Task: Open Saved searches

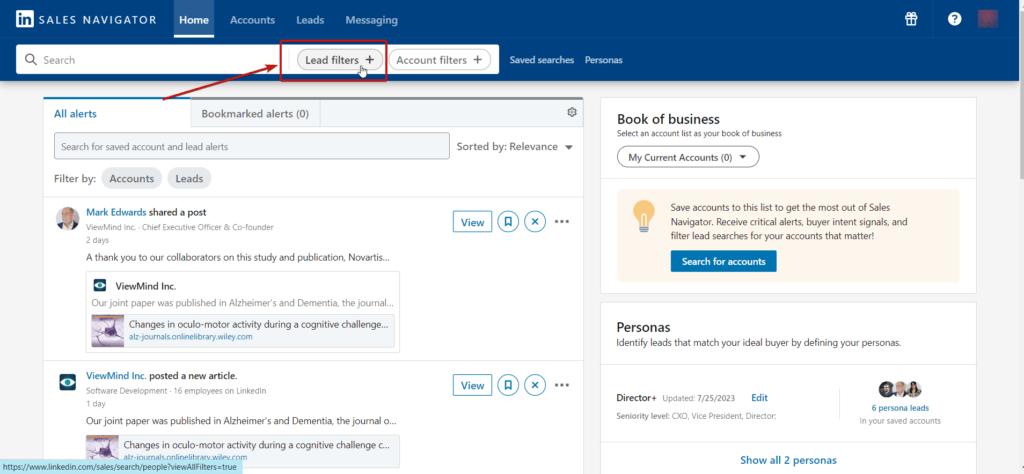Action: click(x=541, y=60)
